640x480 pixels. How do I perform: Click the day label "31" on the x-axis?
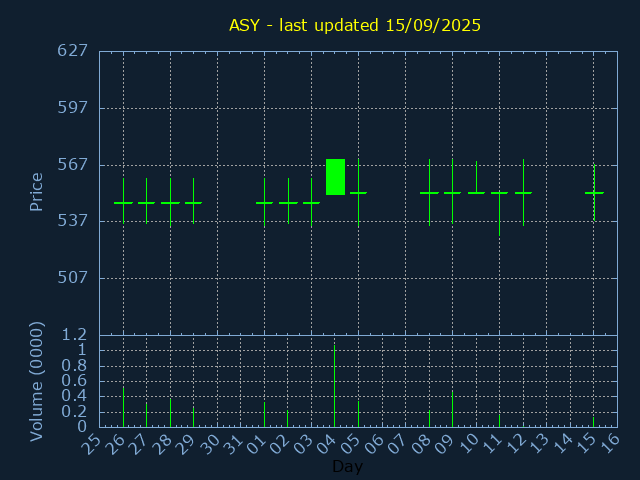[232, 444]
